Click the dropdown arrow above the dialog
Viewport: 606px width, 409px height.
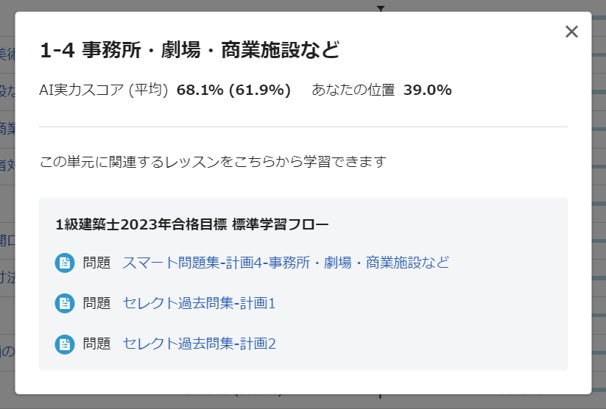point(381,7)
